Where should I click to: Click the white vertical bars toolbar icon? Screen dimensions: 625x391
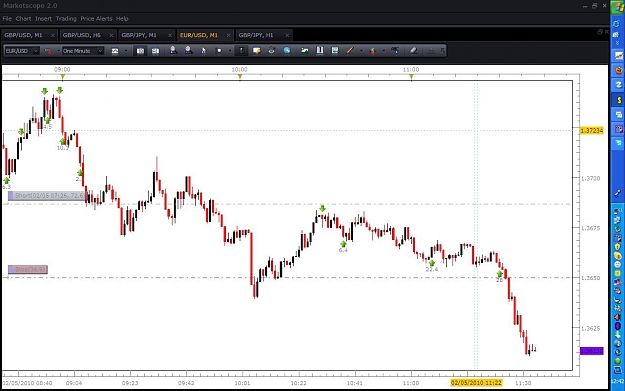tap(320, 51)
